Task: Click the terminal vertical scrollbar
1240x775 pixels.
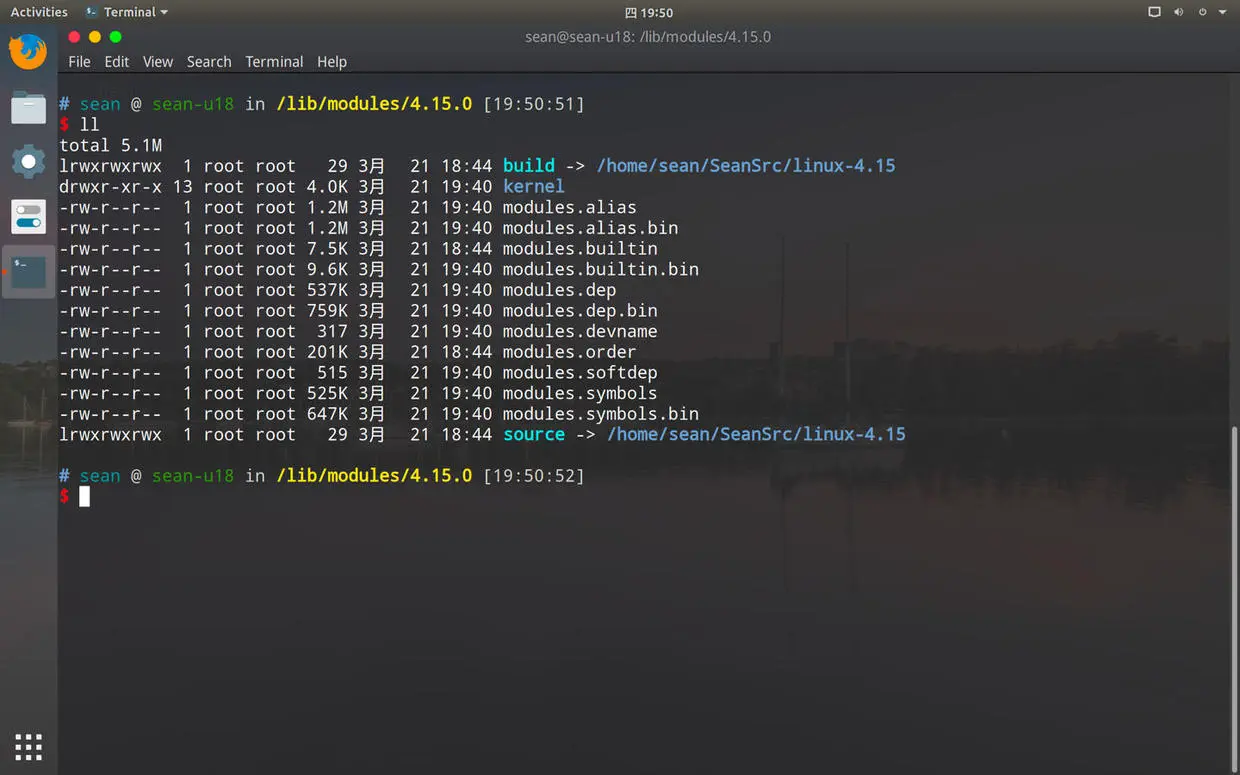Action: point(1234,600)
